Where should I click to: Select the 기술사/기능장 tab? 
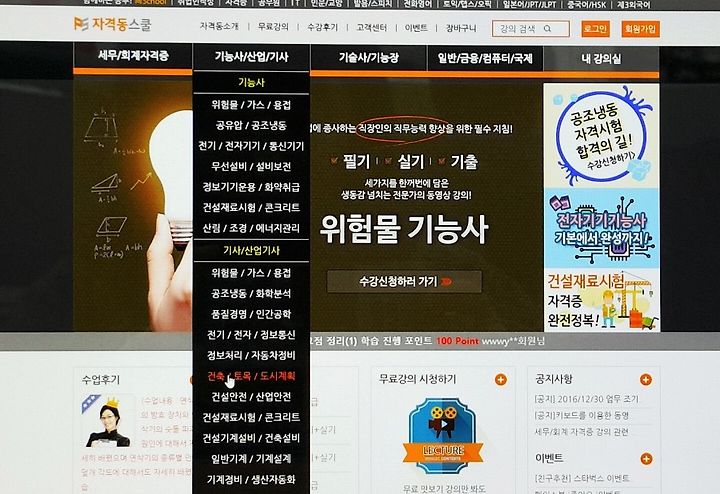click(369, 58)
